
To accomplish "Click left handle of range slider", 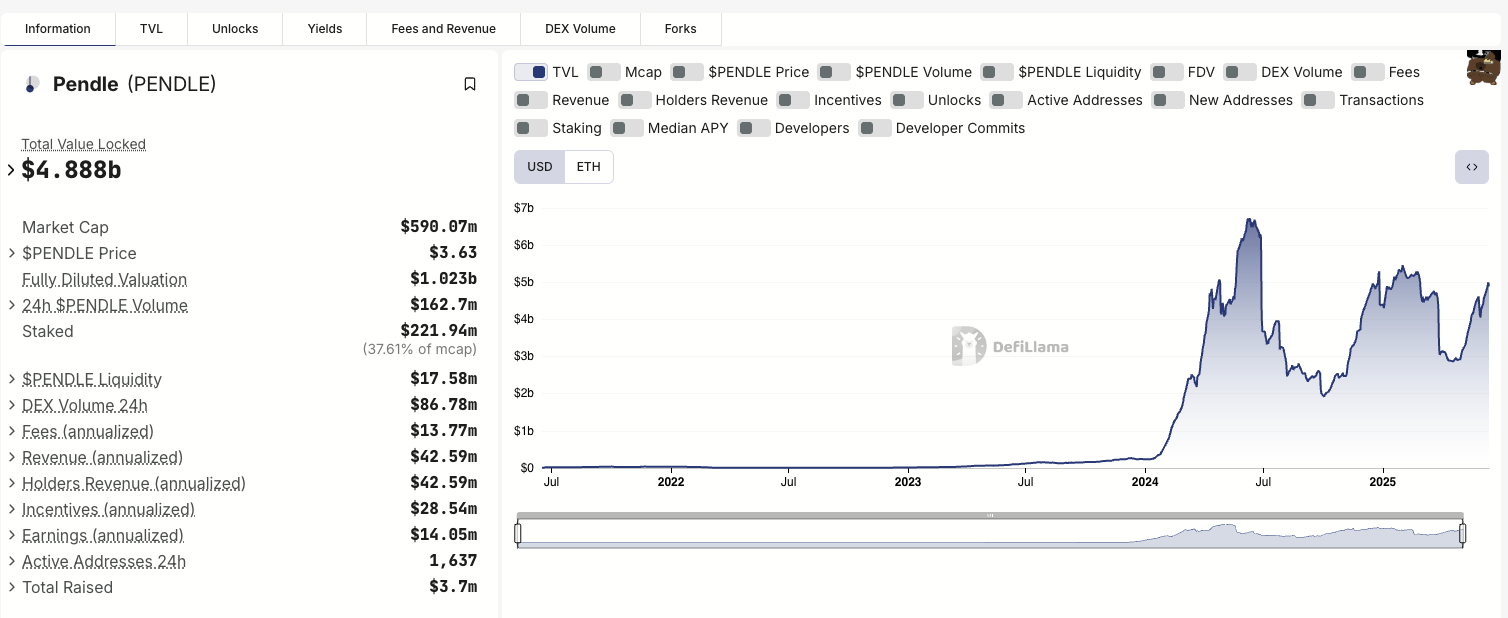I will click(518, 534).
